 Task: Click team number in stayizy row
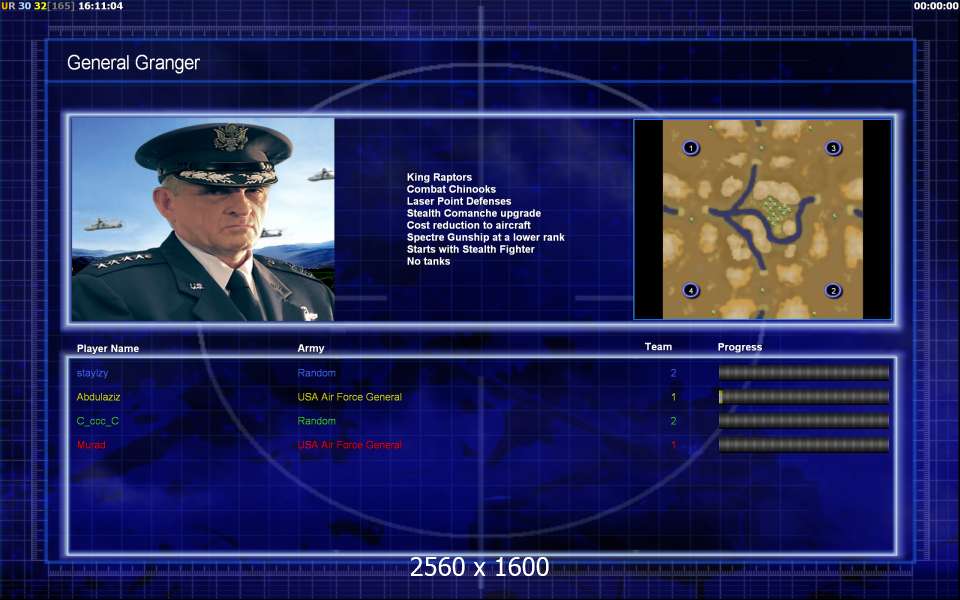(x=673, y=373)
